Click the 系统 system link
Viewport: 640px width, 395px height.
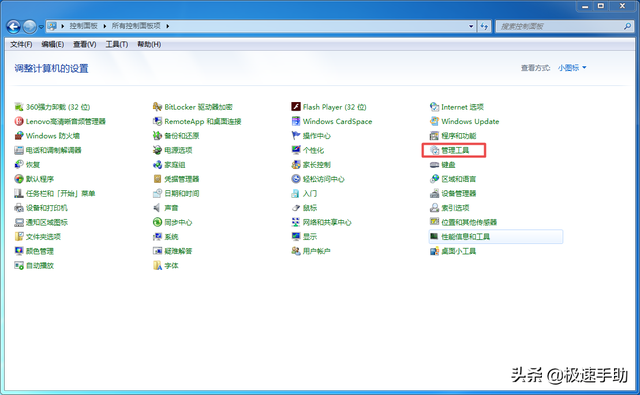pos(171,237)
